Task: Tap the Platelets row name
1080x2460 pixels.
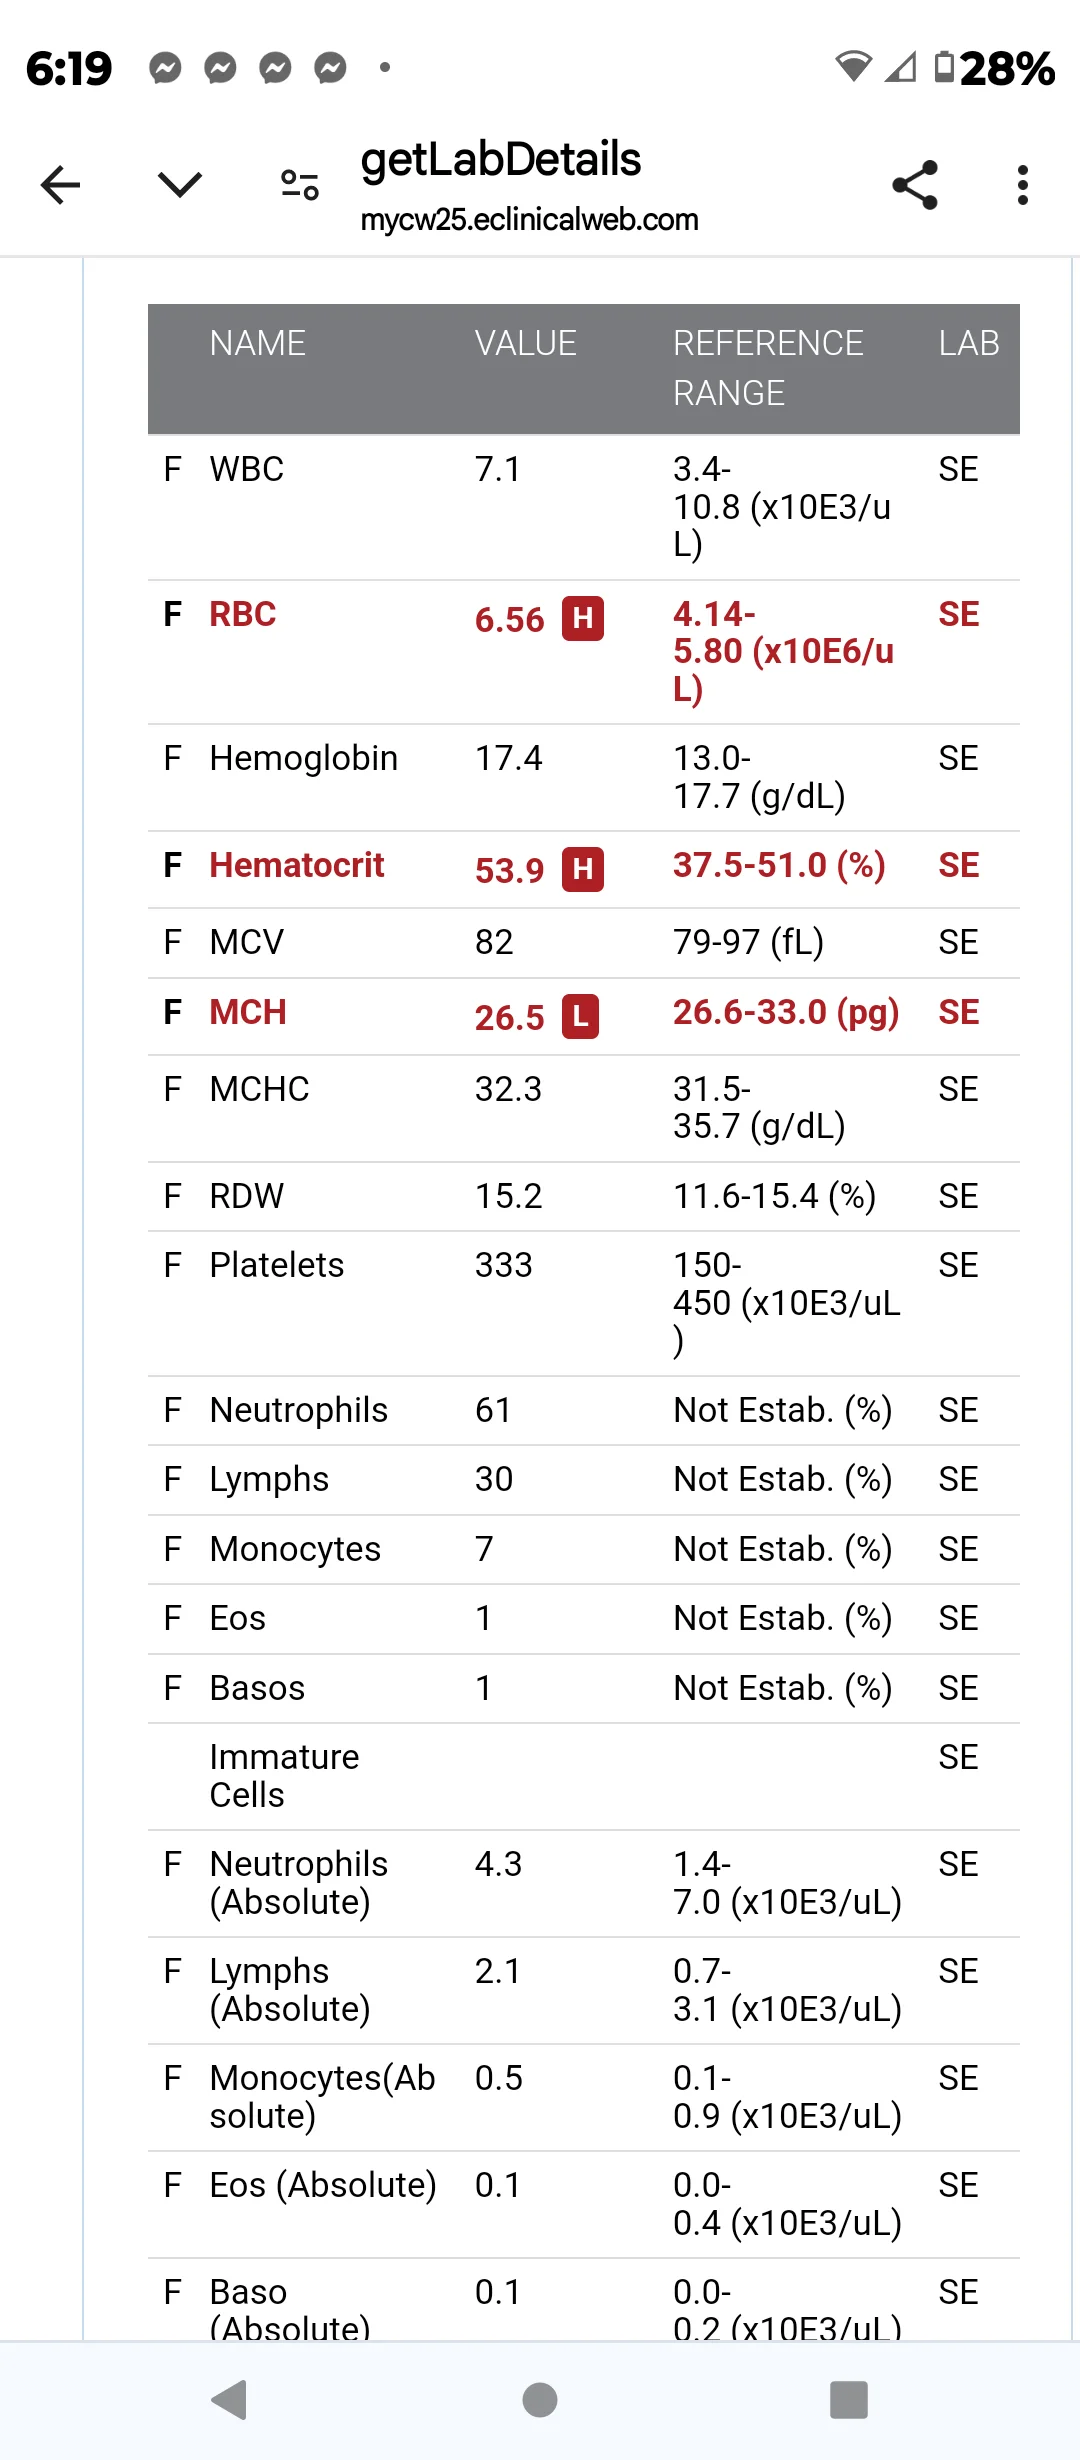Action: [276, 1265]
